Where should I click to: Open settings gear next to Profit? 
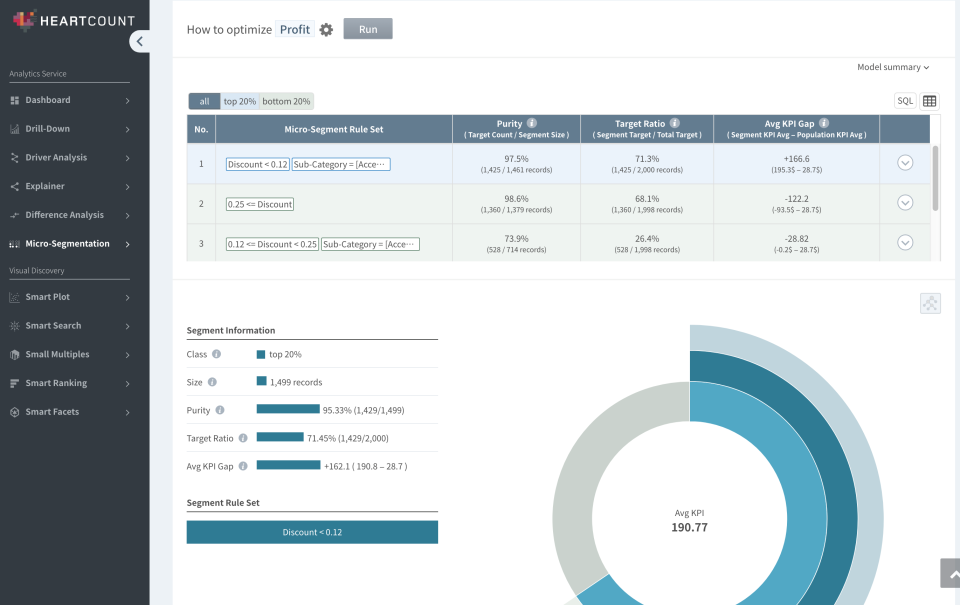326,30
